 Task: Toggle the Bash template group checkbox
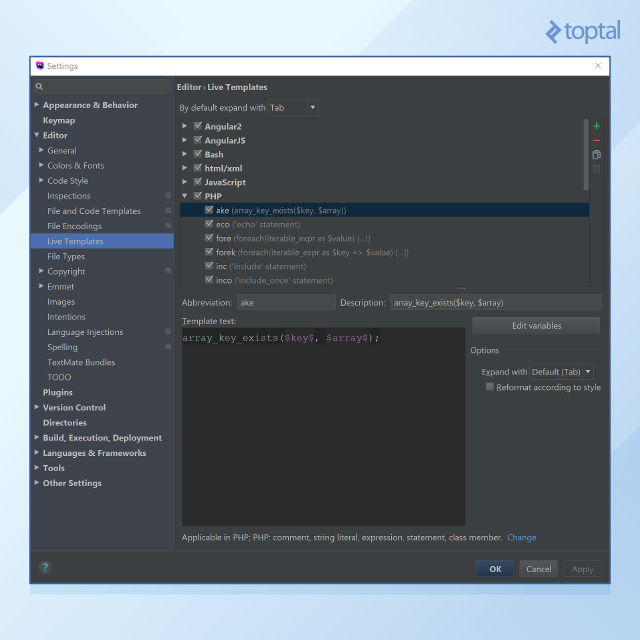point(198,154)
